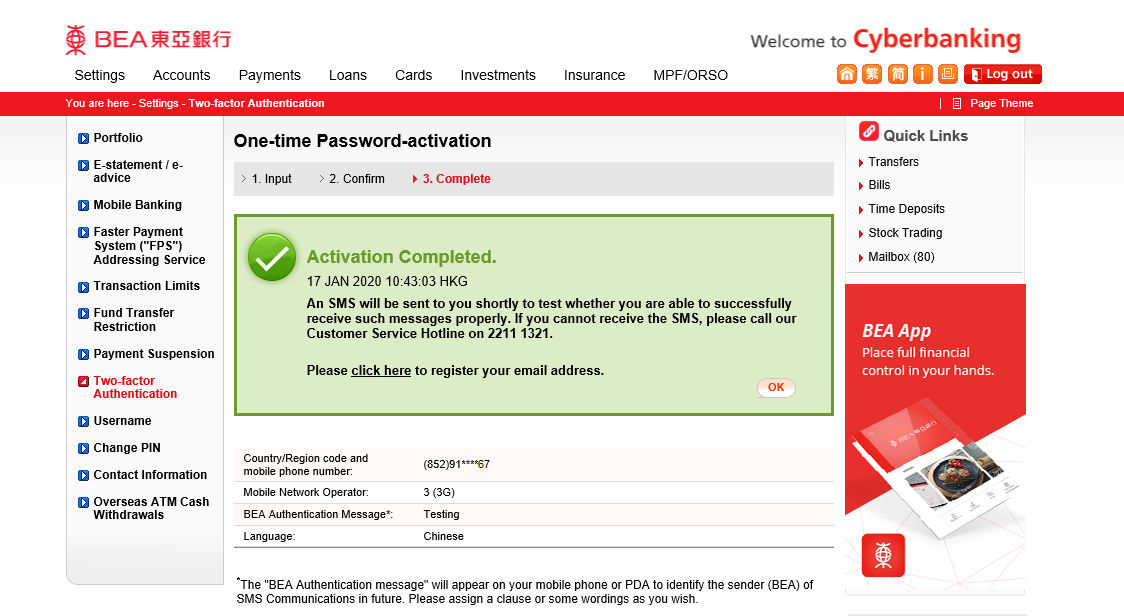Image resolution: width=1124 pixels, height=616 pixels.
Task: Select Transaction Limits in sidebar
Action: point(146,285)
